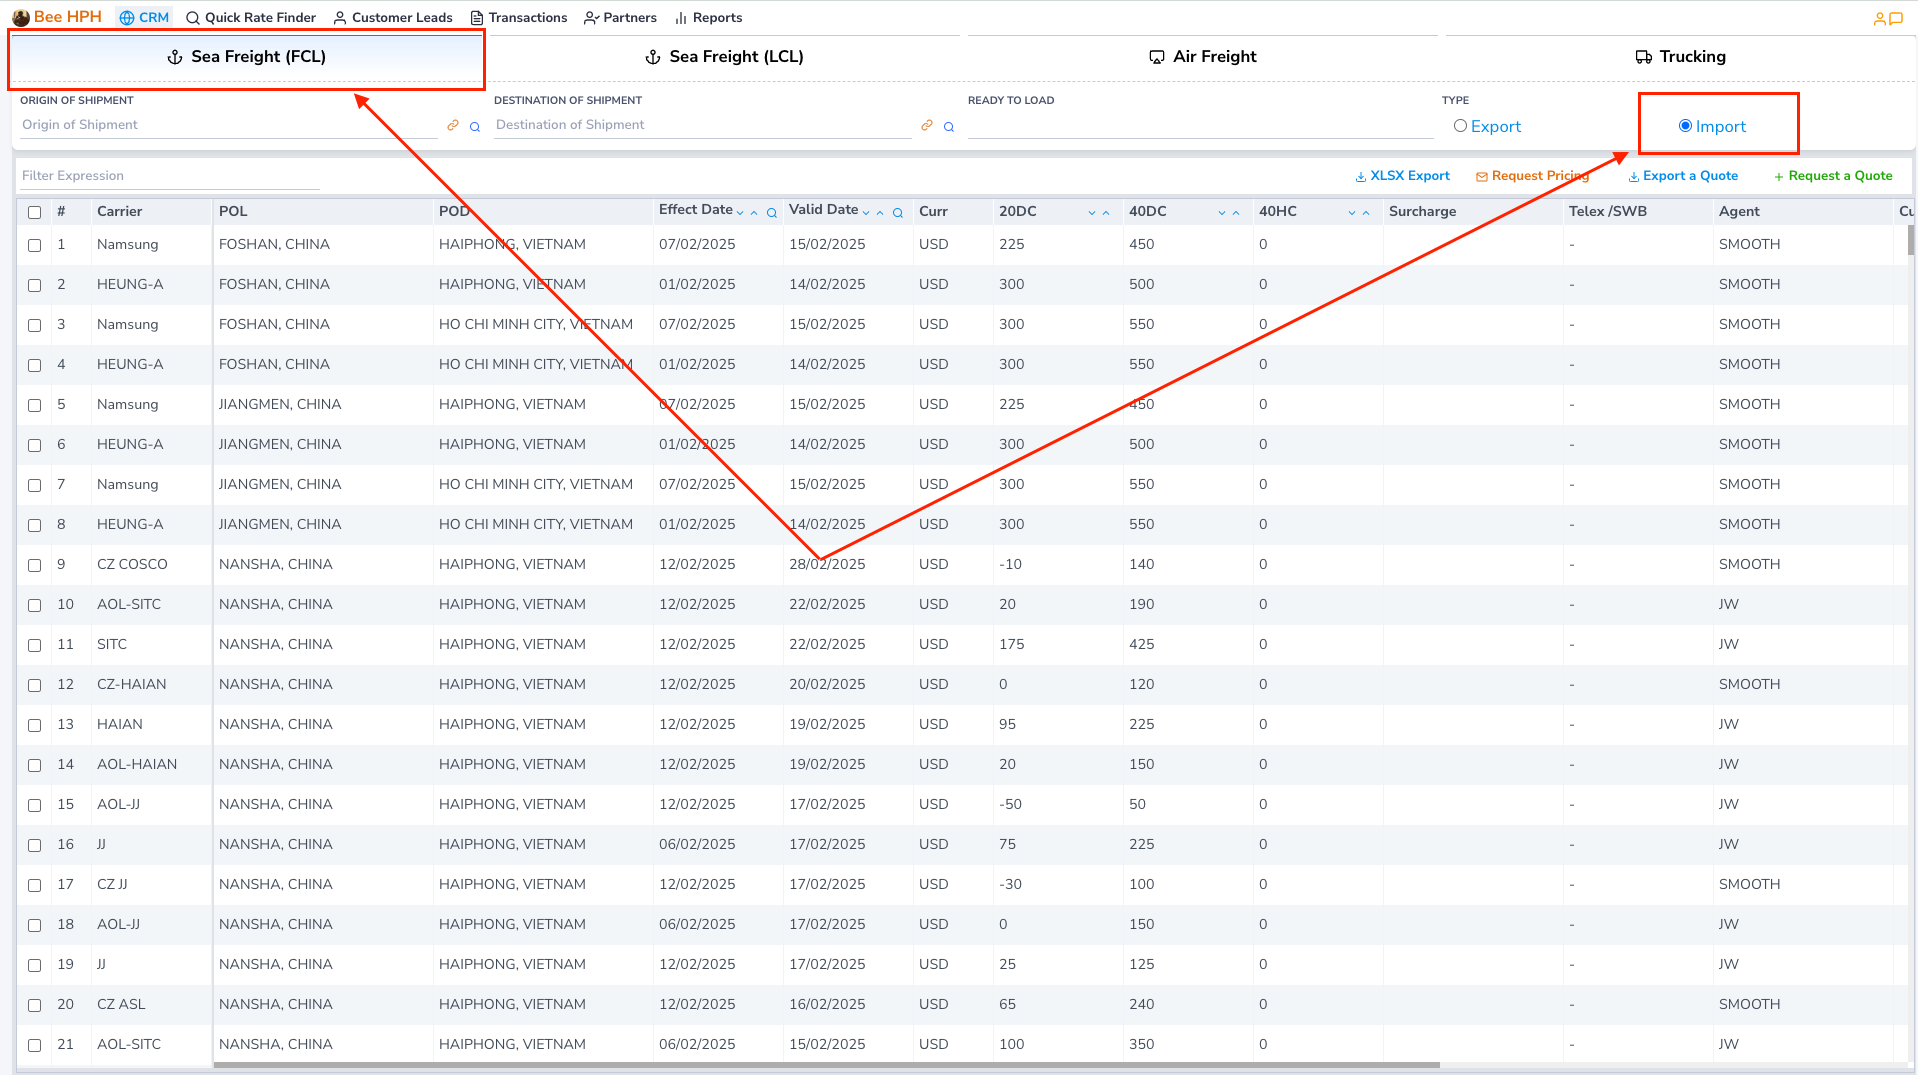Switch to the Air Freight tab
Viewport: 1918px width, 1075px height.
1202,57
